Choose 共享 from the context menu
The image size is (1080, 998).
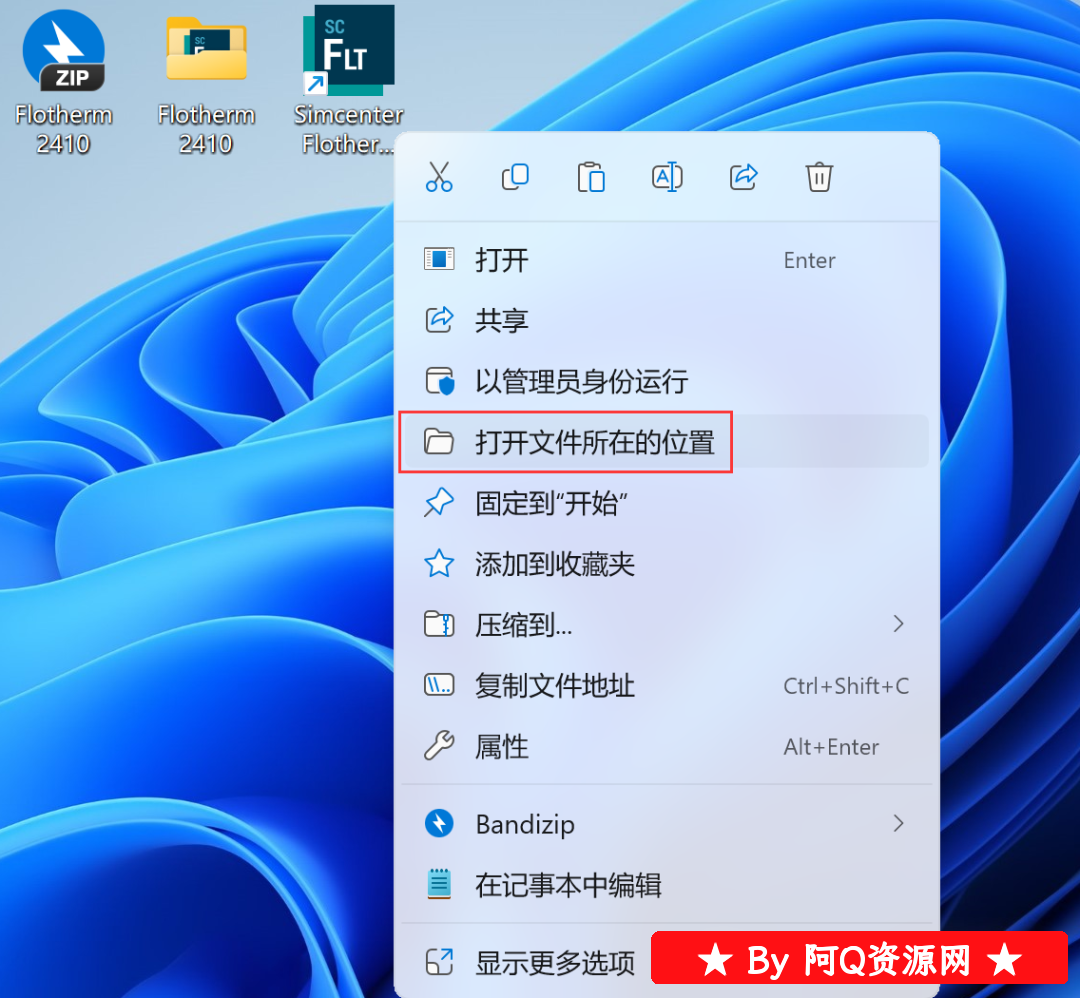[x=665, y=320]
